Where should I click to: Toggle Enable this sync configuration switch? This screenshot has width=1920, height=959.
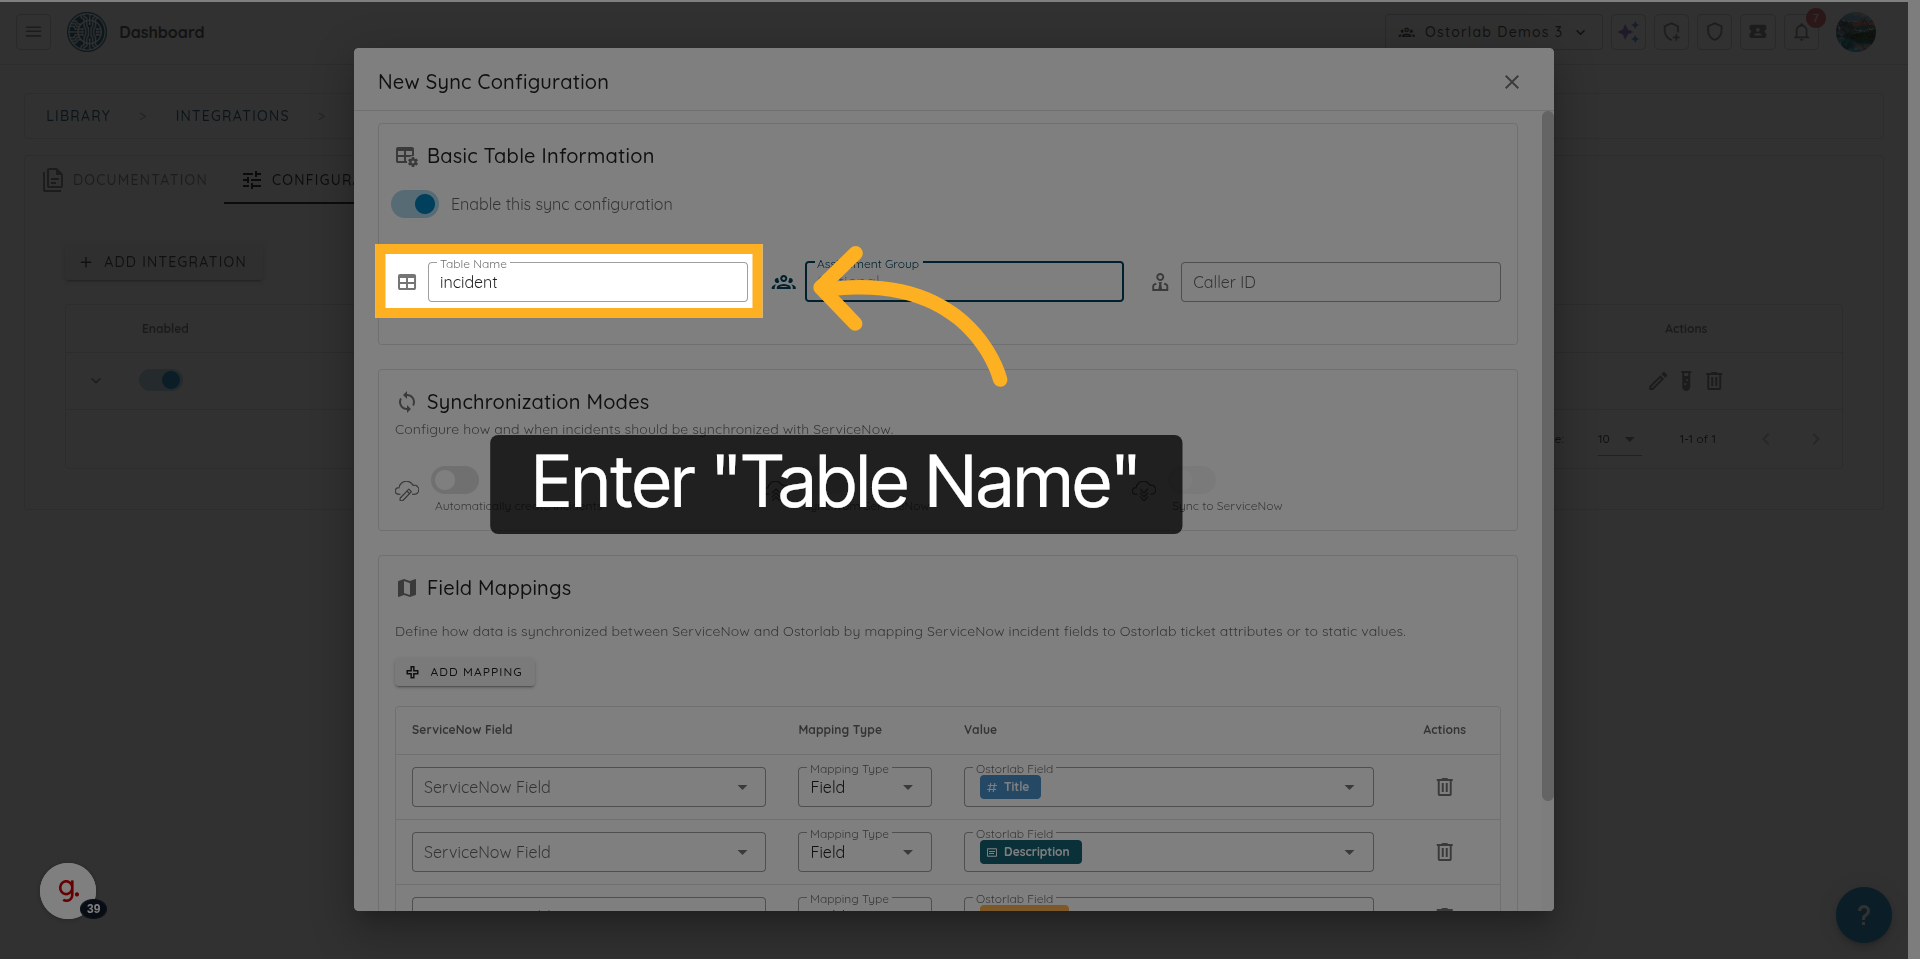point(415,204)
